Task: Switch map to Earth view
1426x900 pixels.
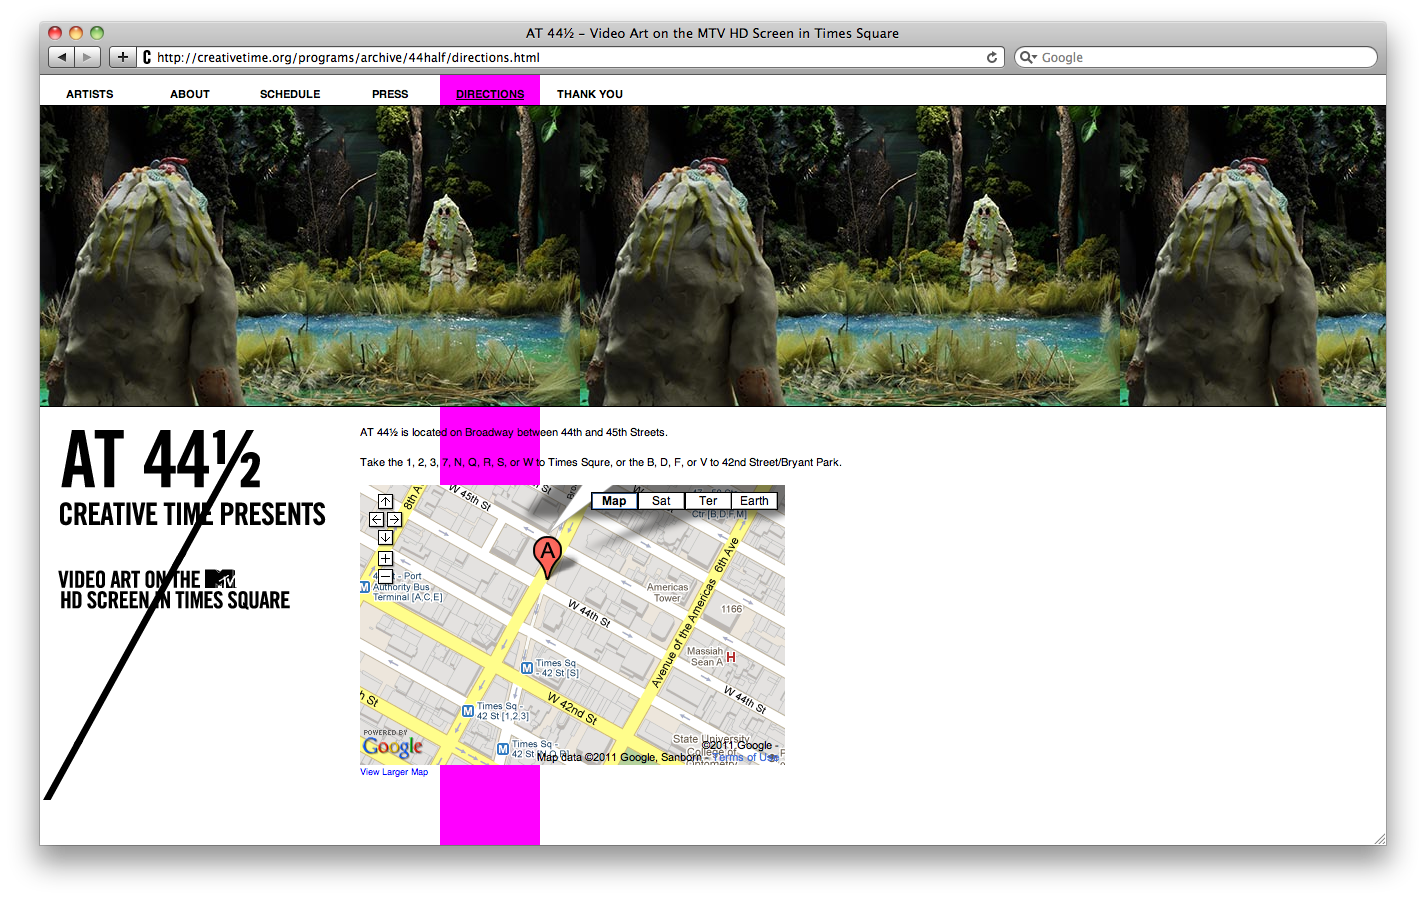Action: click(x=754, y=501)
